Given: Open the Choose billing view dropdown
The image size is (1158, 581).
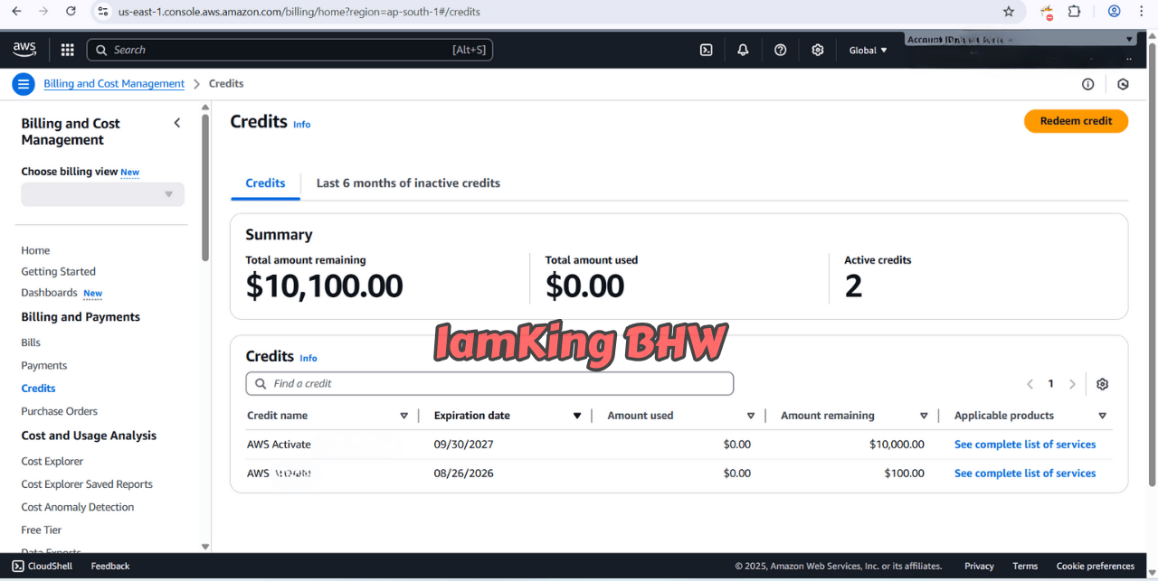Looking at the screenshot, I should pos(103,194).
